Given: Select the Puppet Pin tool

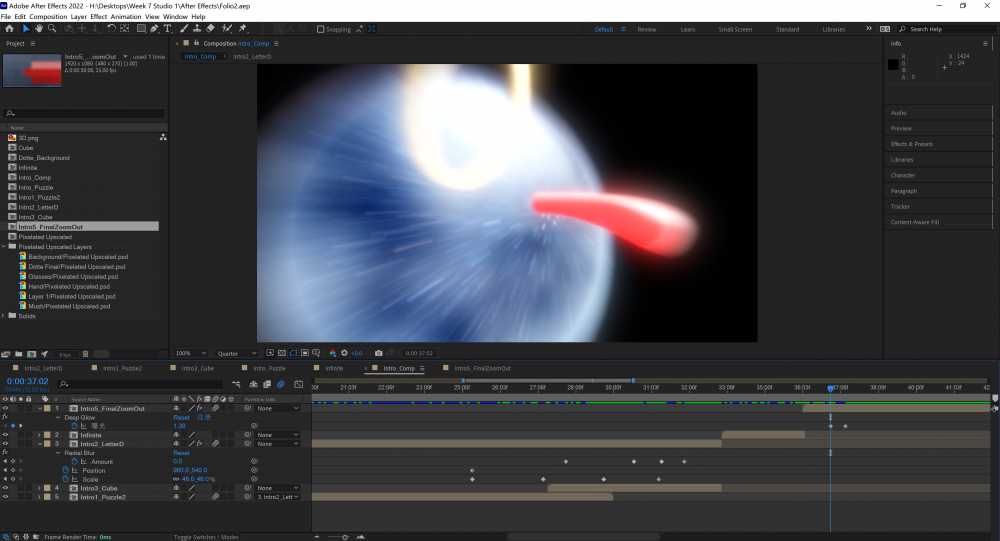Looking at the screenshot, I should point(242,29).
